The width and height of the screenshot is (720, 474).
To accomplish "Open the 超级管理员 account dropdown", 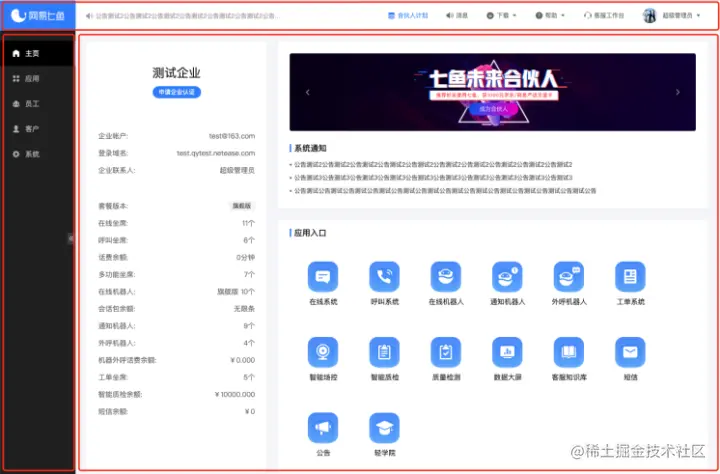I will (672, 16).
